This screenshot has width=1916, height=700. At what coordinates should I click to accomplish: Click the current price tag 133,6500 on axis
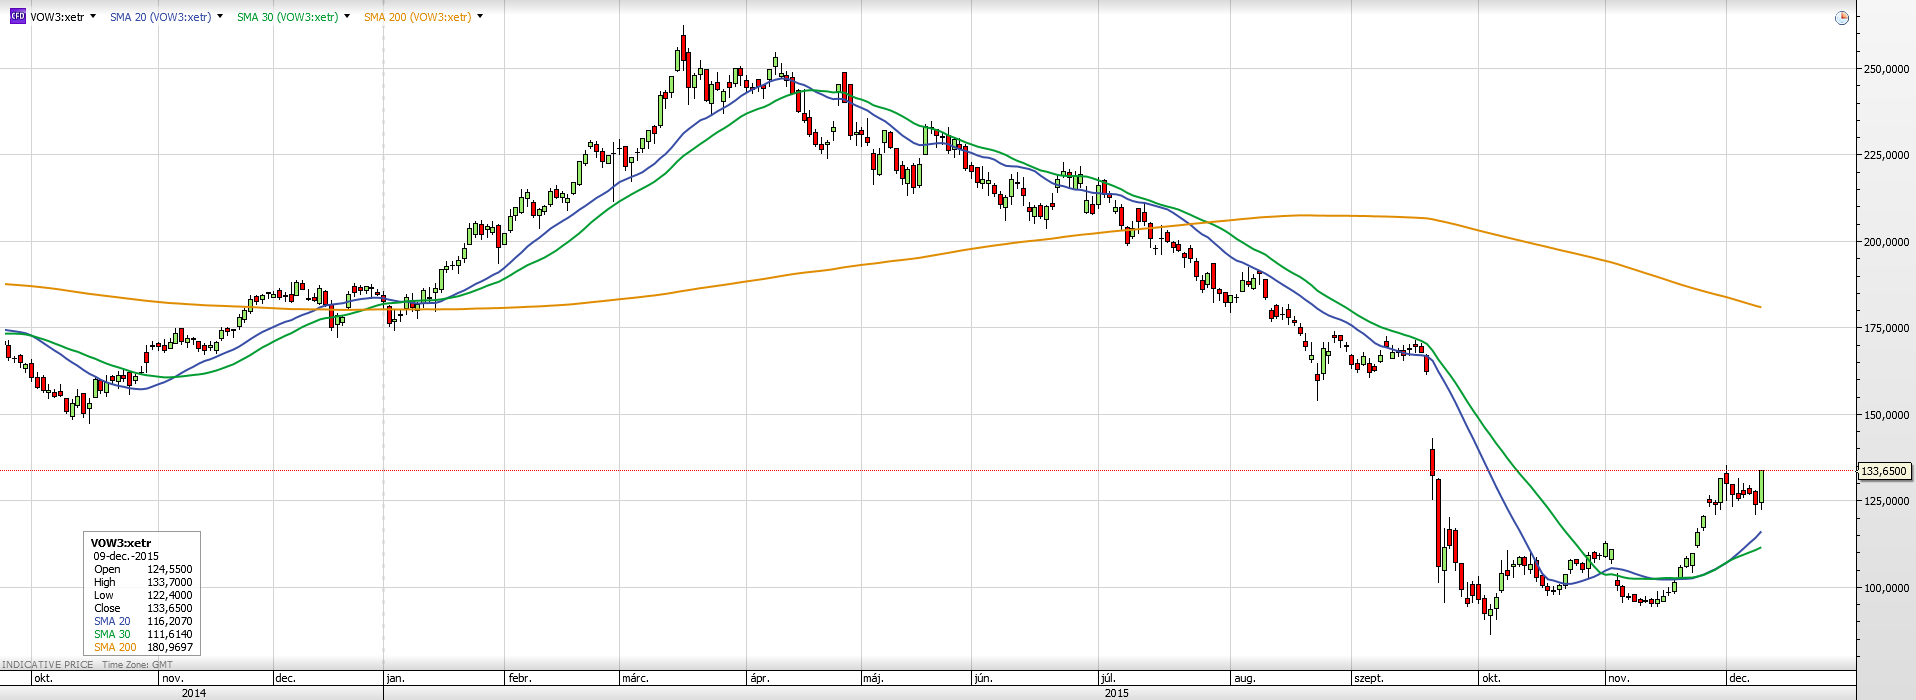[1883, 471]
